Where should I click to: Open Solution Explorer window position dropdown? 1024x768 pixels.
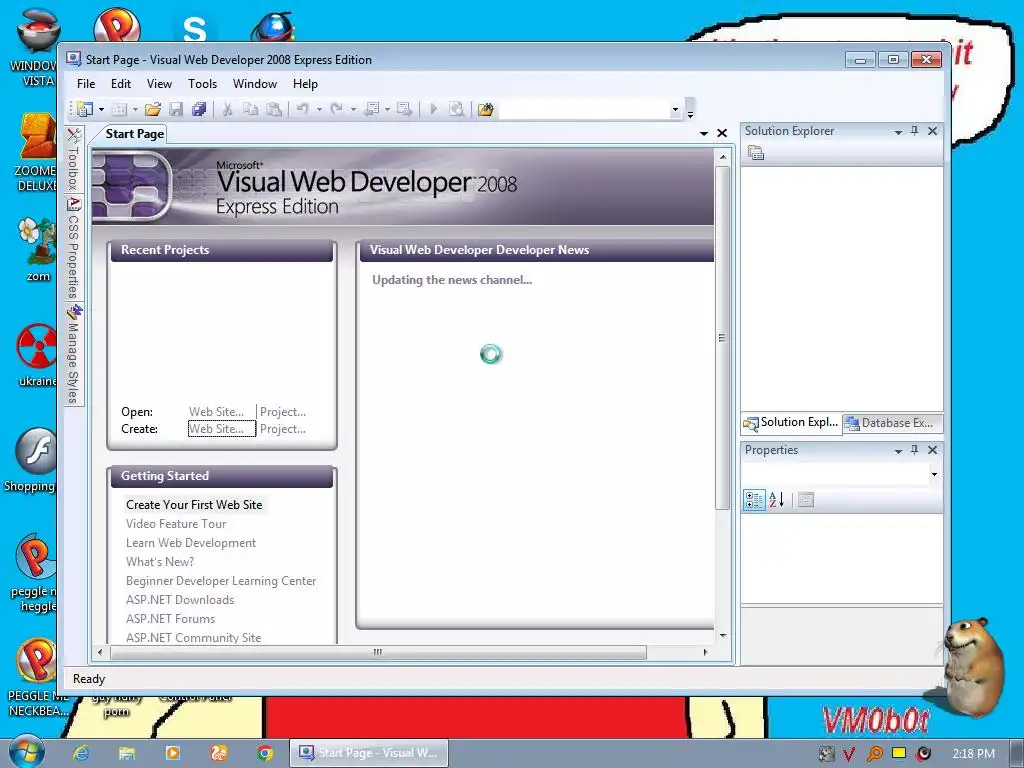coord(899,131)
